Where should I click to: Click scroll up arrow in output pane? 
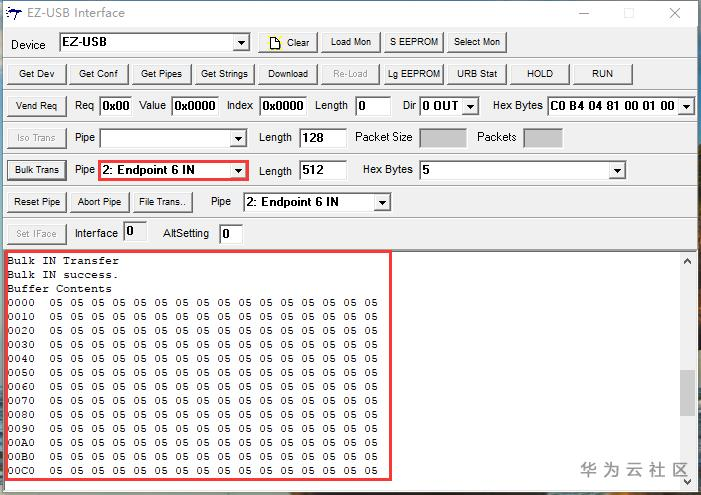687,261
